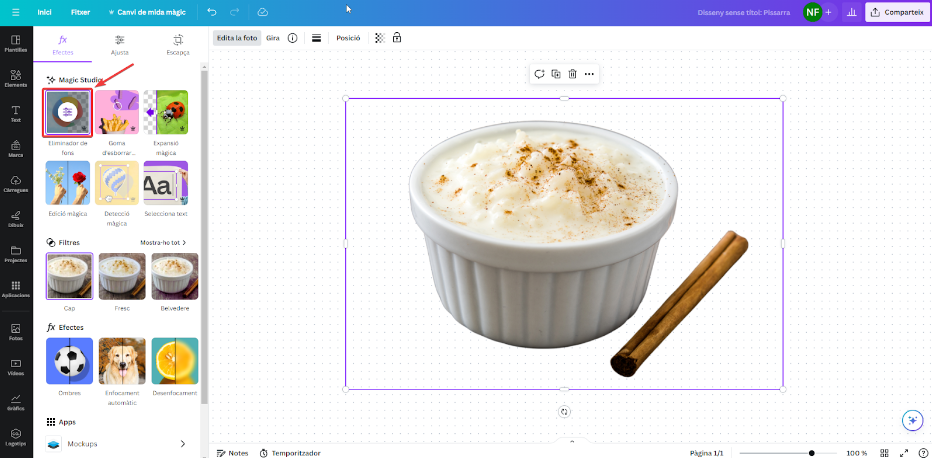
Task: Apply the Fresc filter
Action: coord(122,276)
